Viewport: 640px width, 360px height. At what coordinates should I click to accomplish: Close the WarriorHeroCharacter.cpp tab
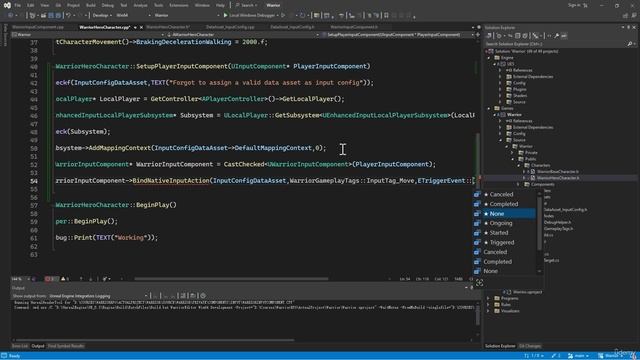point(141,27)
